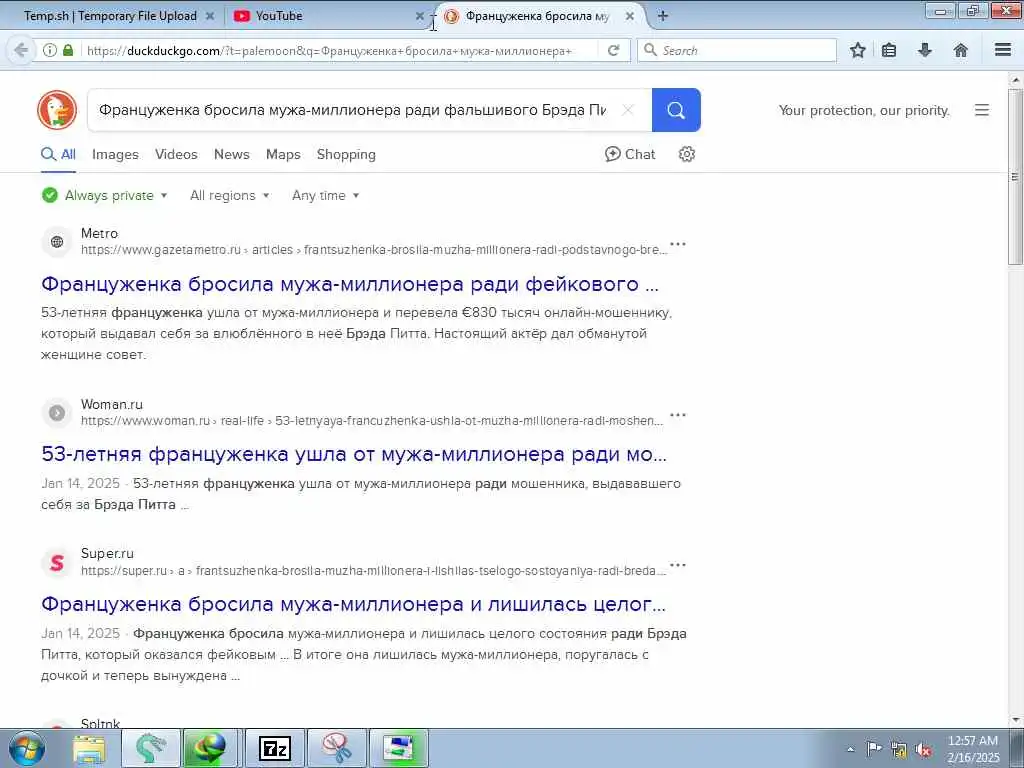This screenshot has width=1024, height=768.
Task: Open the browser hamburger menu
Action: pos(1003,50)
